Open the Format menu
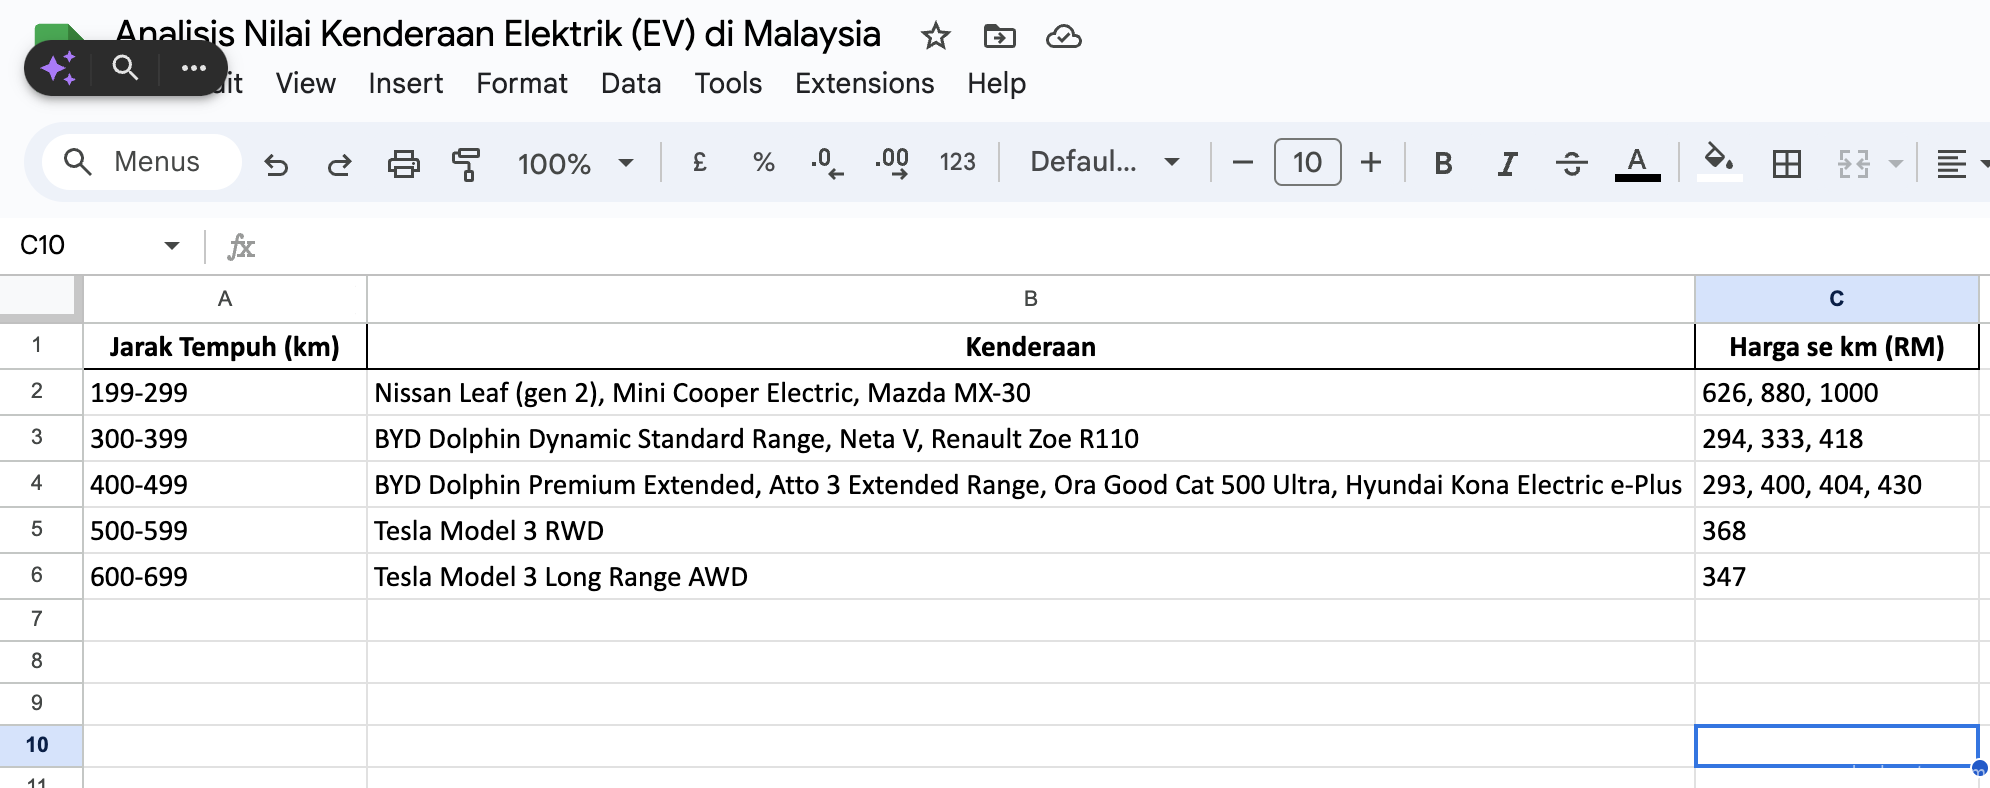The image size is (1990, 788). click(x=521, y=83)
